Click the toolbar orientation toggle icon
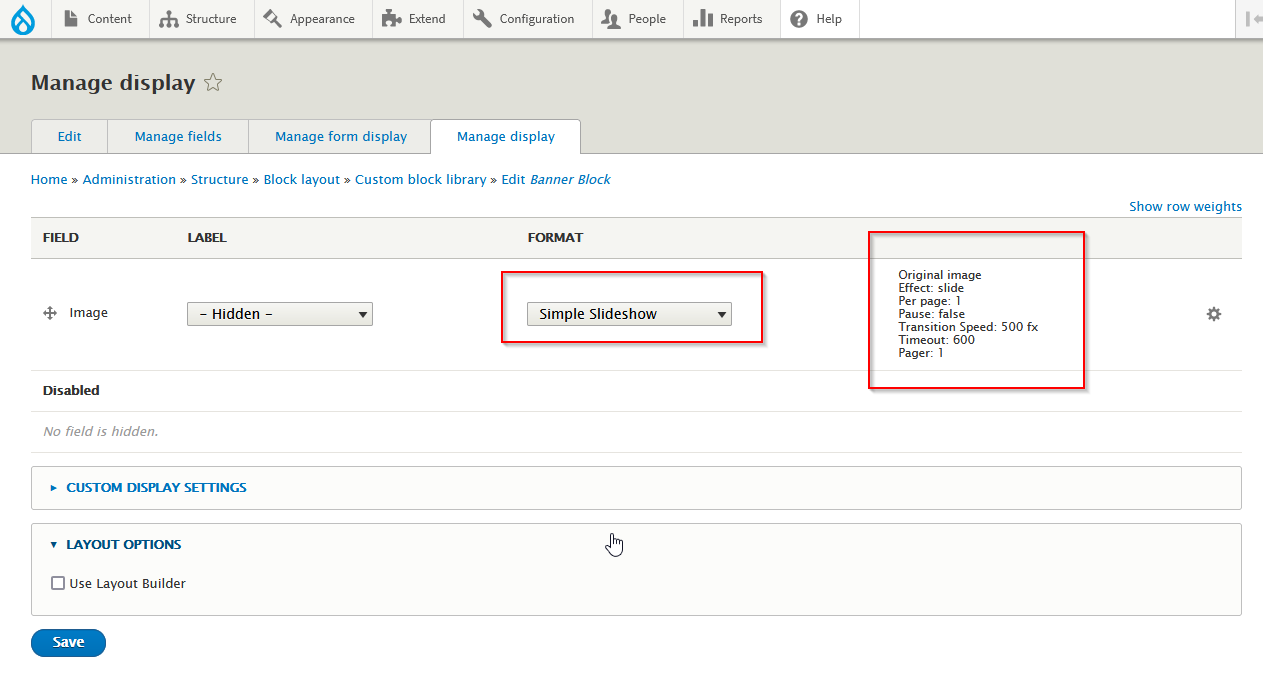The width and height of the screenshot is (1263, 686). point(1252,19)
